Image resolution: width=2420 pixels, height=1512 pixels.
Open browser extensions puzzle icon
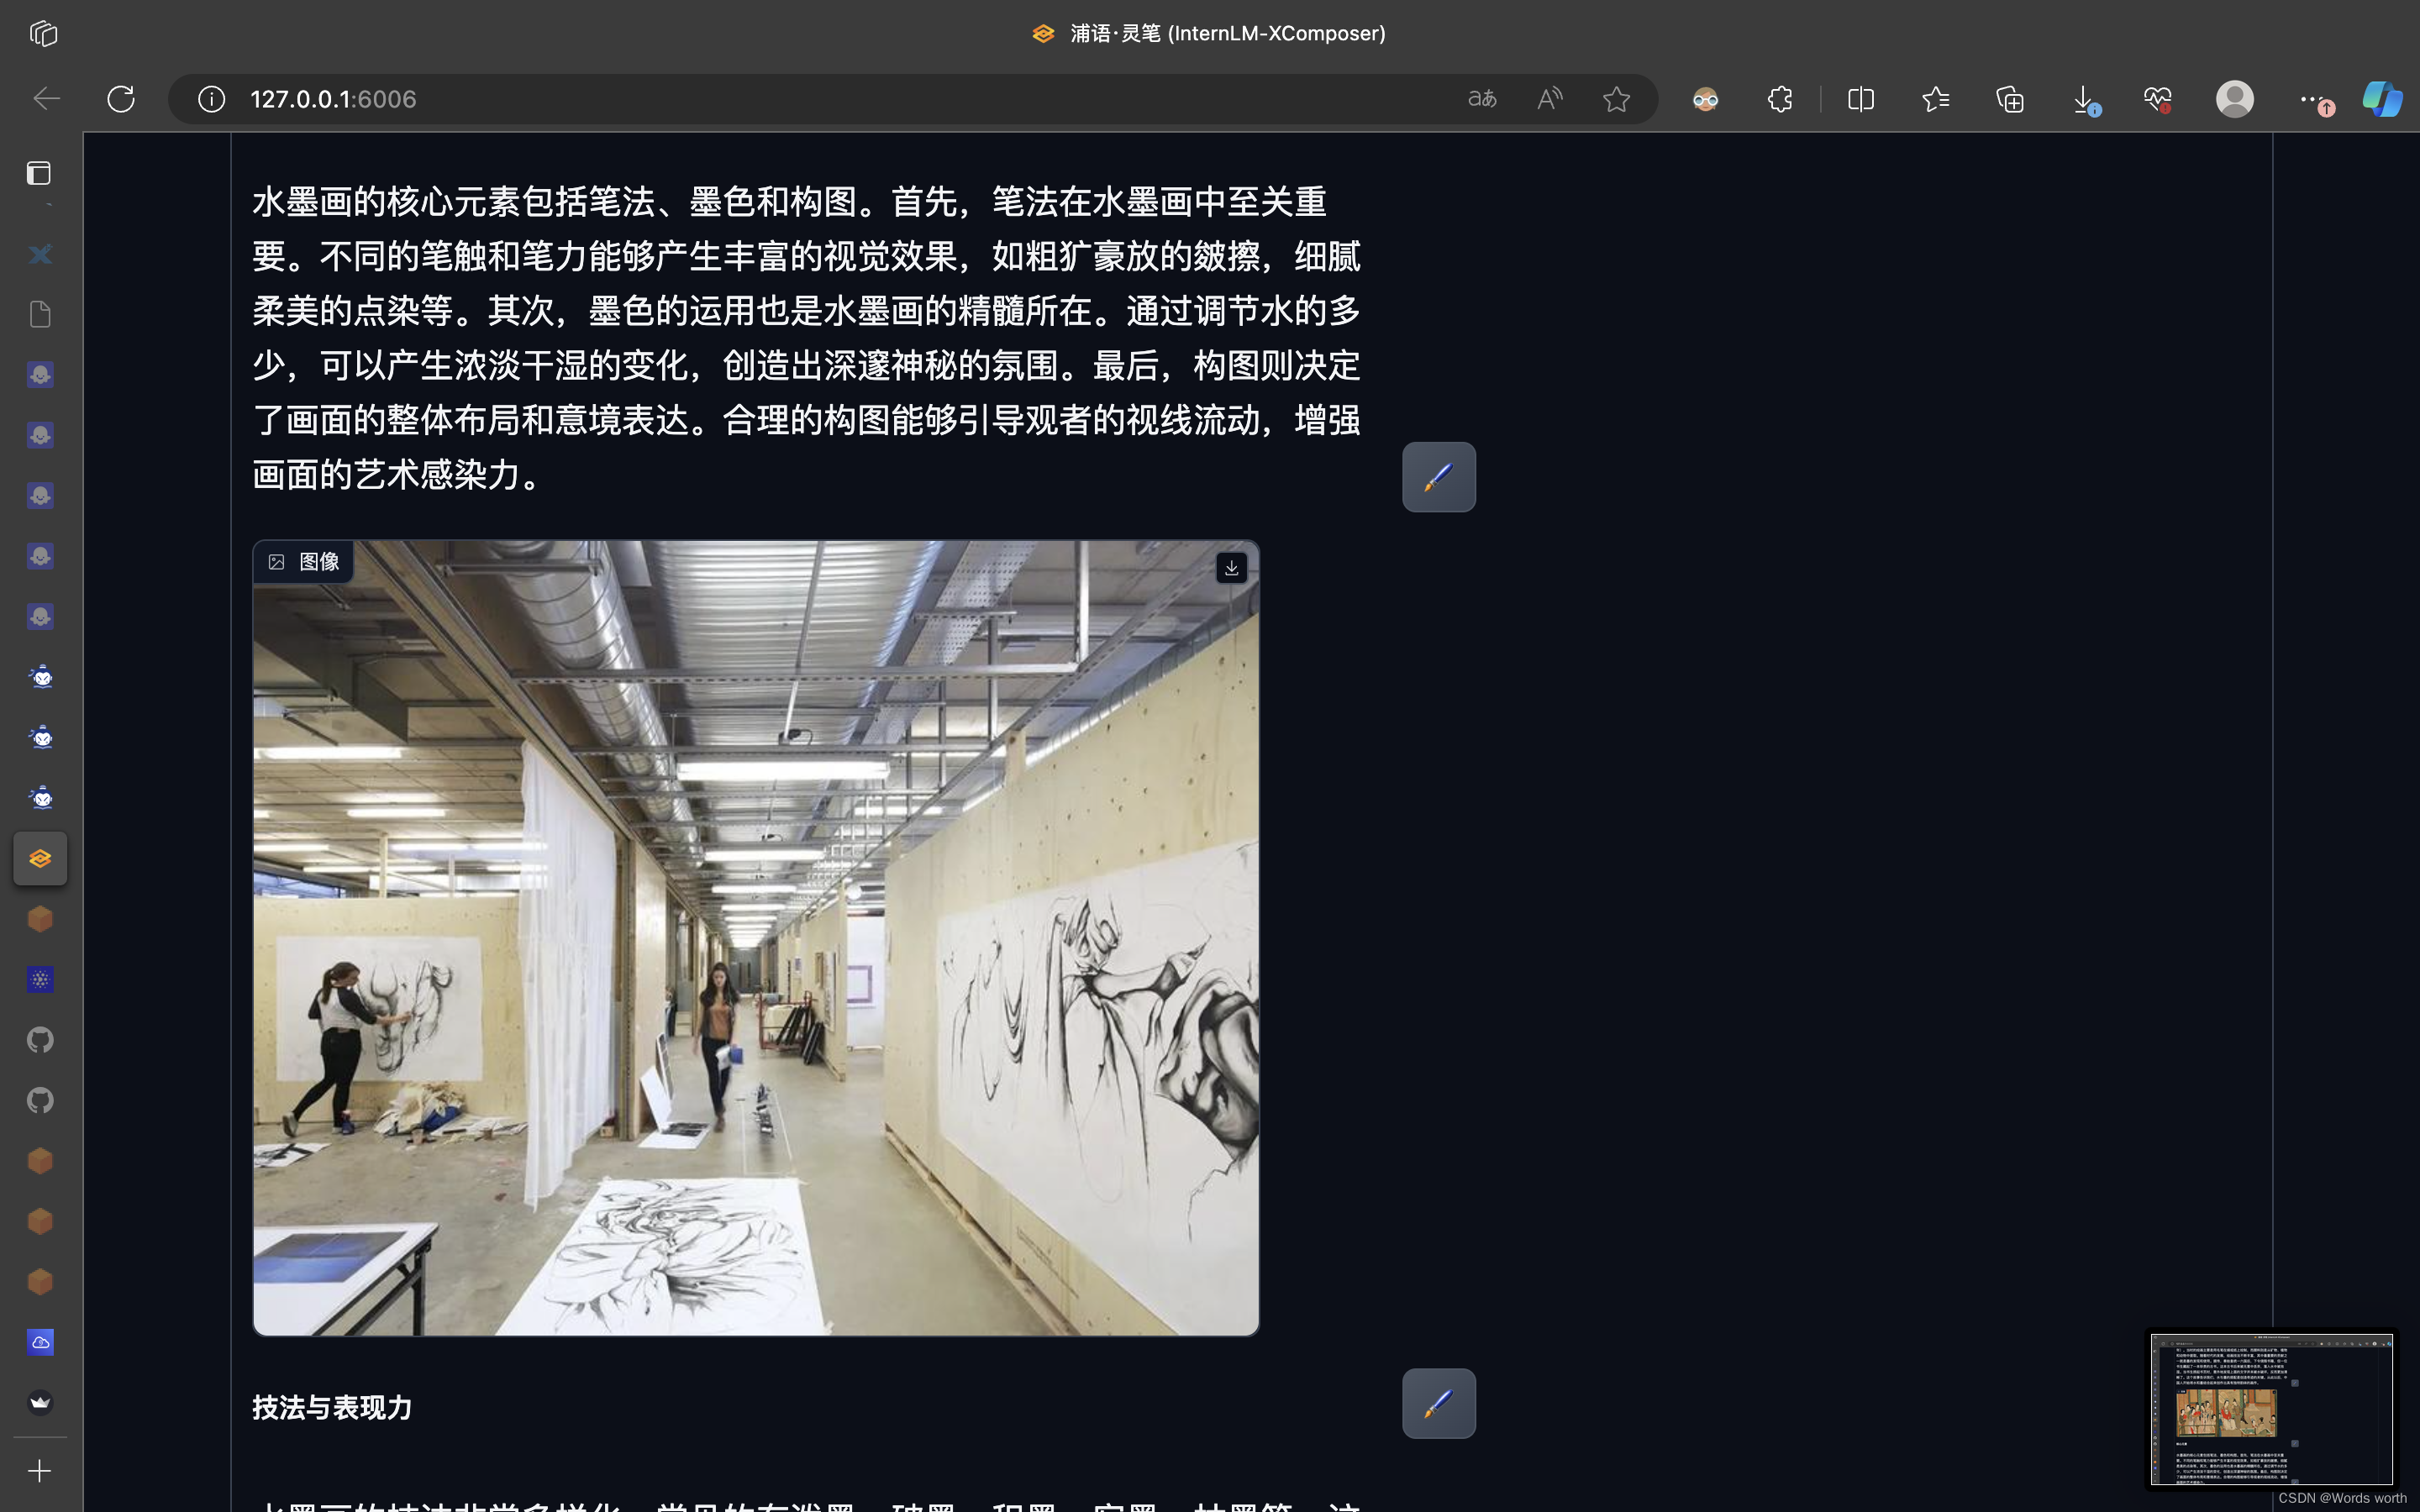tap(1780, 99)
